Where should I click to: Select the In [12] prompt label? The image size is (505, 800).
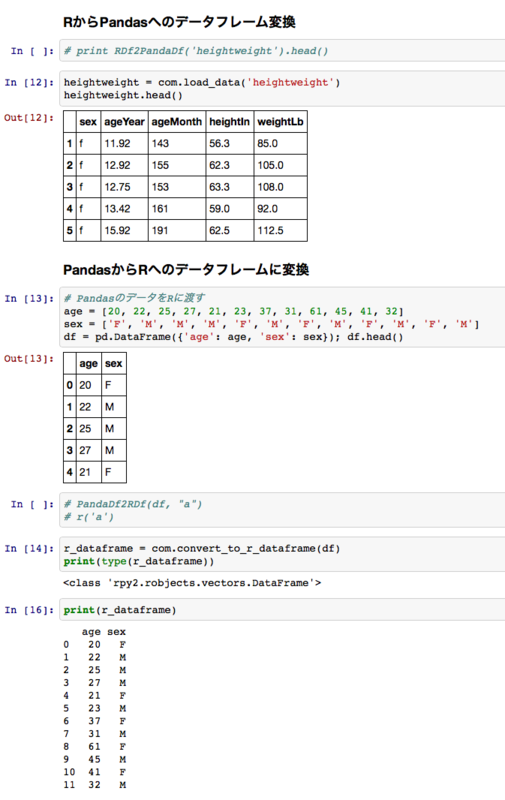tap(29, 82)
